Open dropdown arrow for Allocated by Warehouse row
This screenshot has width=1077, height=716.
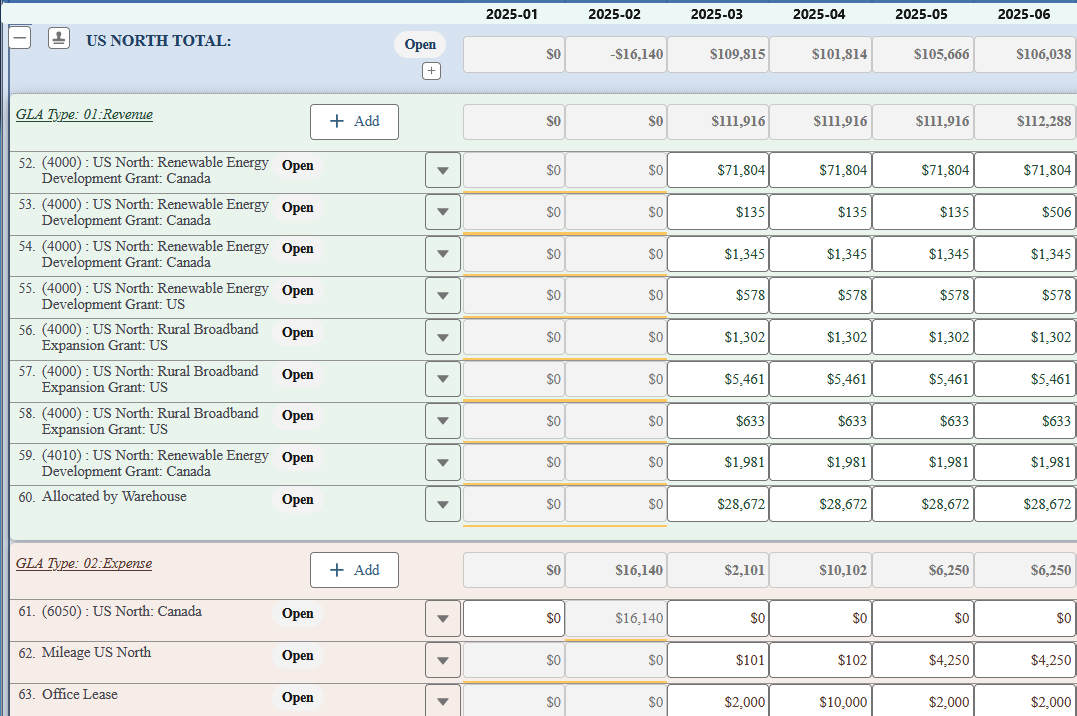pos(443,504)
